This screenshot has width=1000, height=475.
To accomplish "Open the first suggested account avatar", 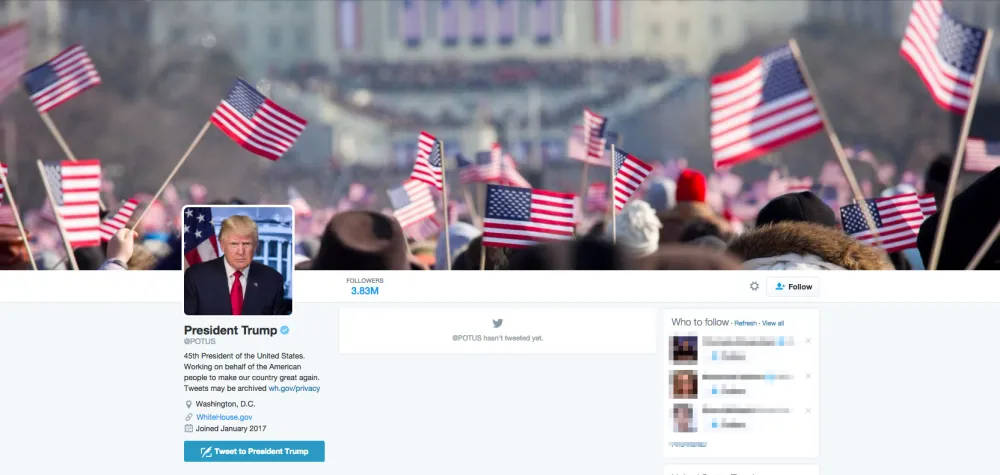I will tap(683, 349).
